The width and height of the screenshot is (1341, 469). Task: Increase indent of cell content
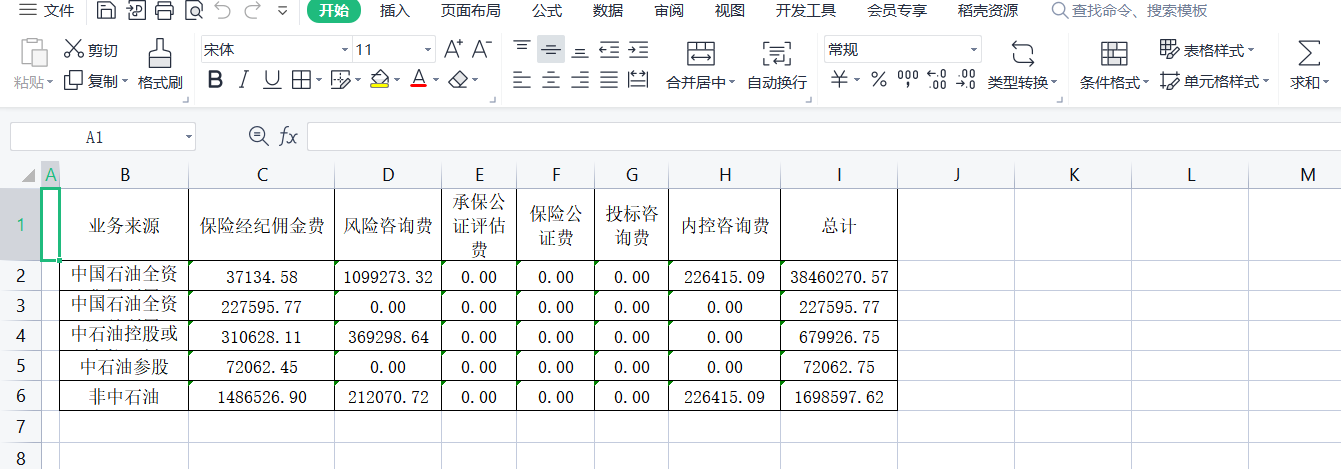point(638,49)
